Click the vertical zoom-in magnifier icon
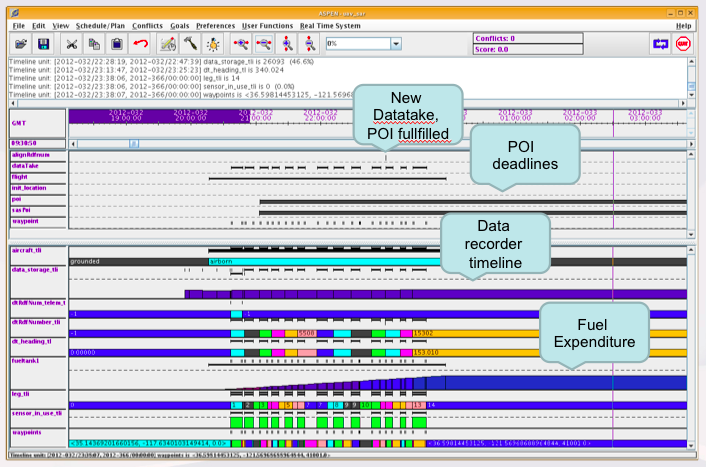 coord(287,44)
